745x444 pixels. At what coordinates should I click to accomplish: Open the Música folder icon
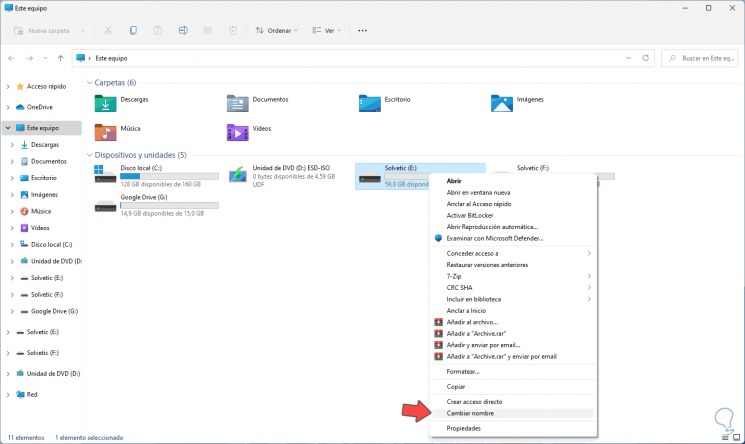105,132
